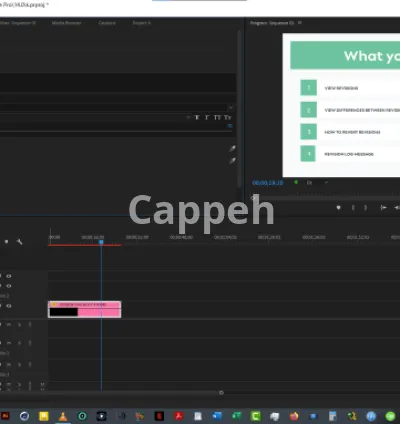Click the timeline add marker icon
This screenshot has width=400, height=424.
pos(6,242)
